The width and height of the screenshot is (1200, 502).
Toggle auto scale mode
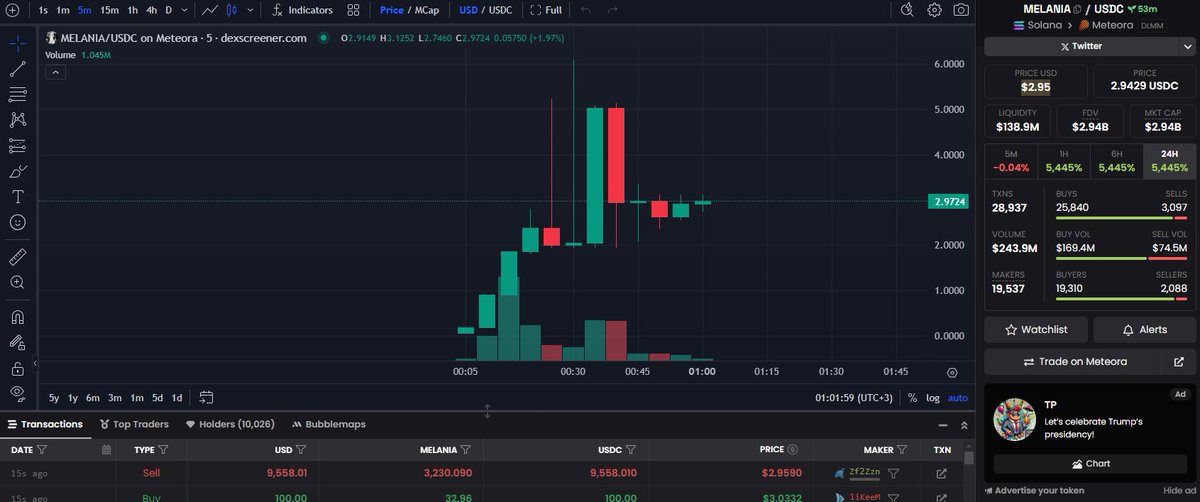[x=958, y=397]
